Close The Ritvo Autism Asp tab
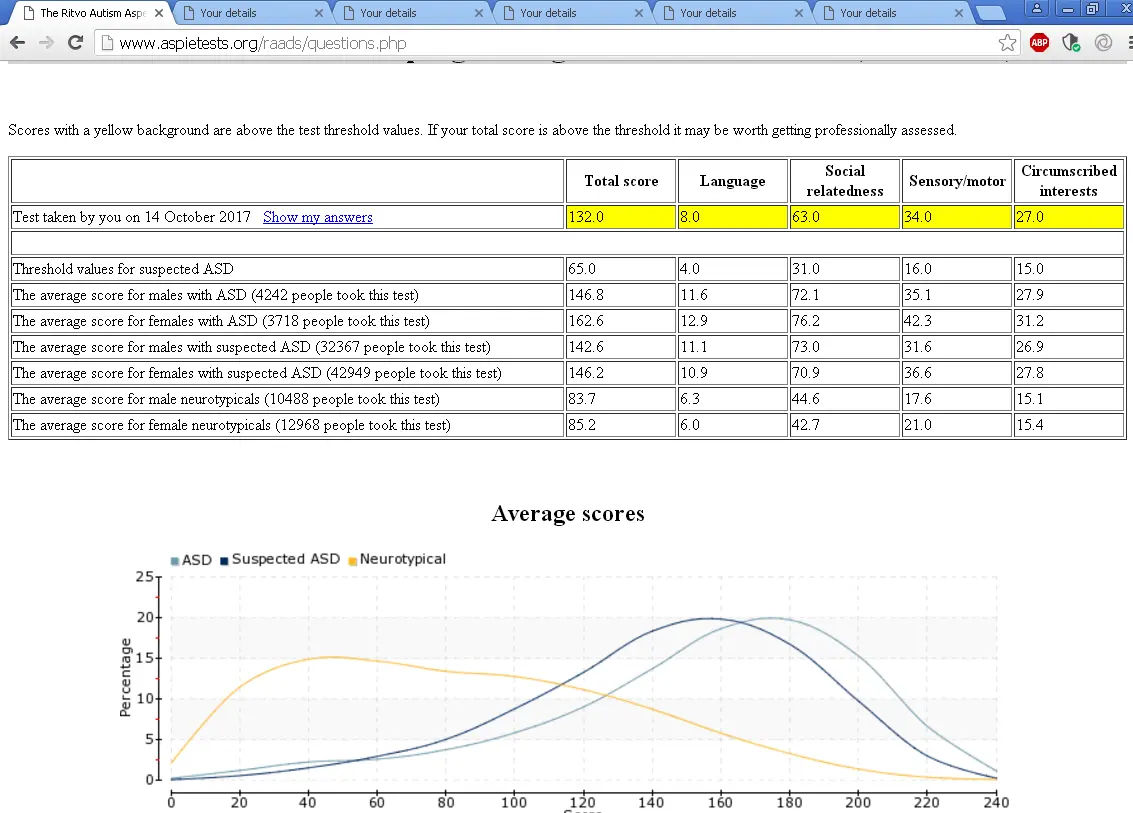Image resolution: width=1133 pixels, height=813 pixels. click(159, 13)
